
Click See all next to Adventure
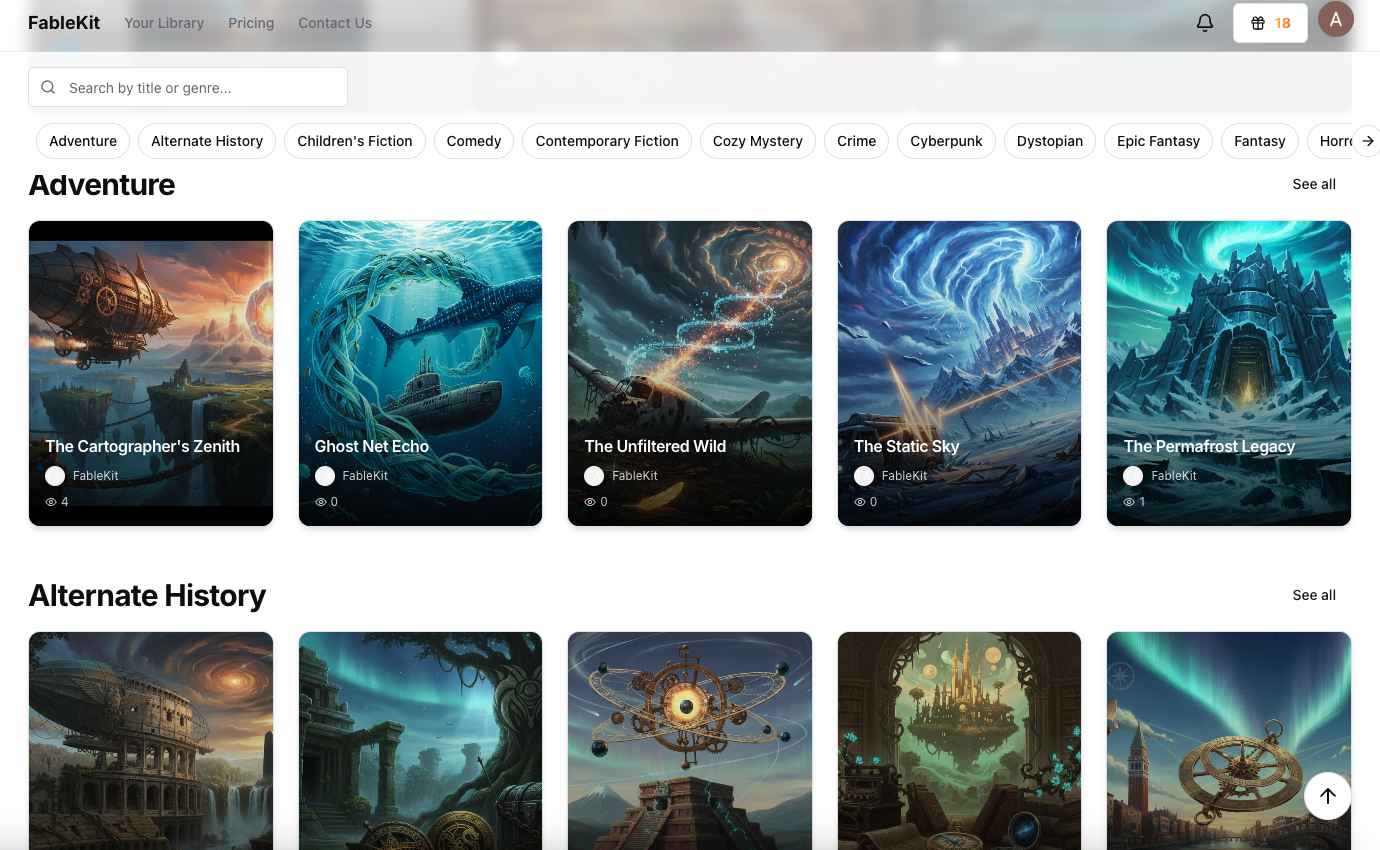click(1314, 184)
